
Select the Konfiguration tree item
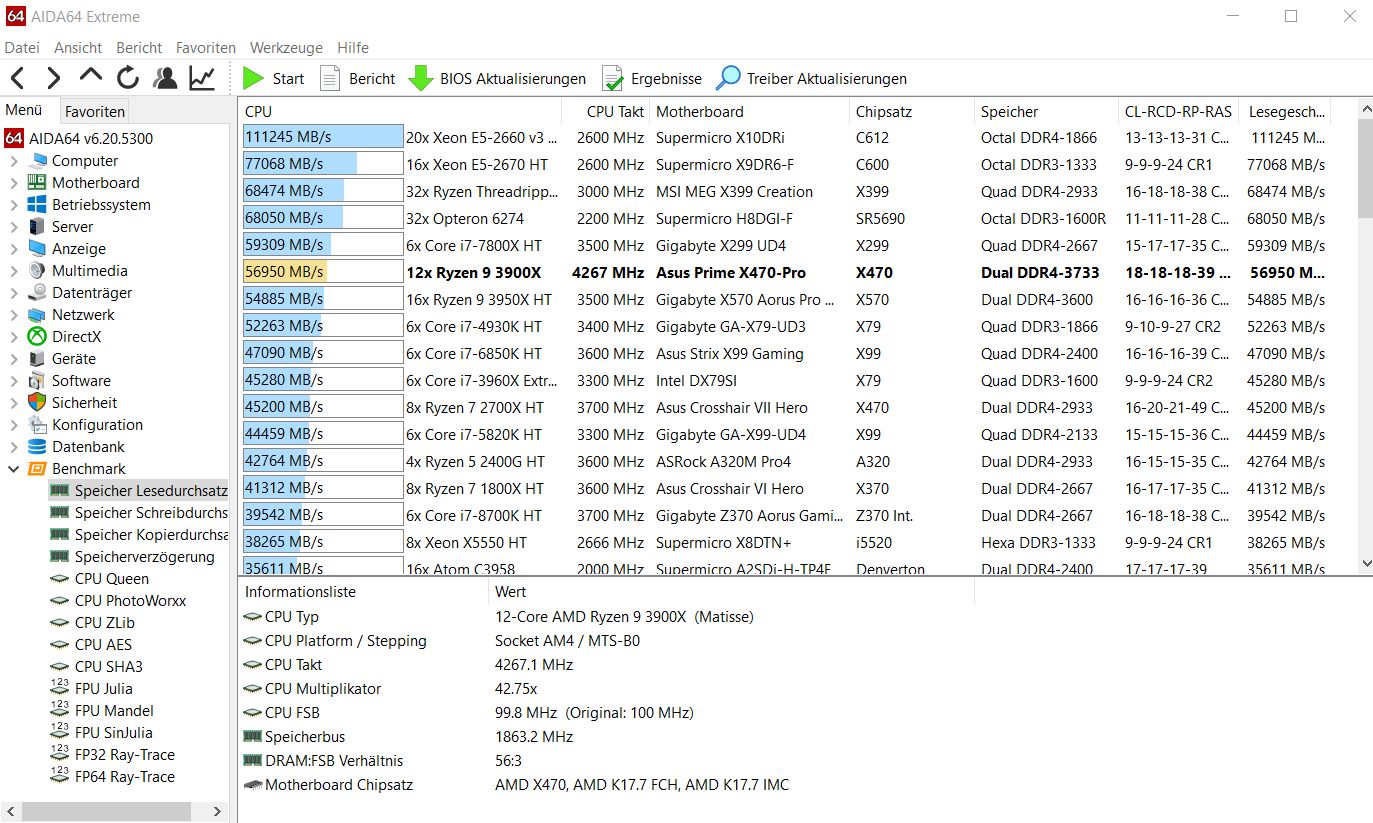(x=85, y=424)
